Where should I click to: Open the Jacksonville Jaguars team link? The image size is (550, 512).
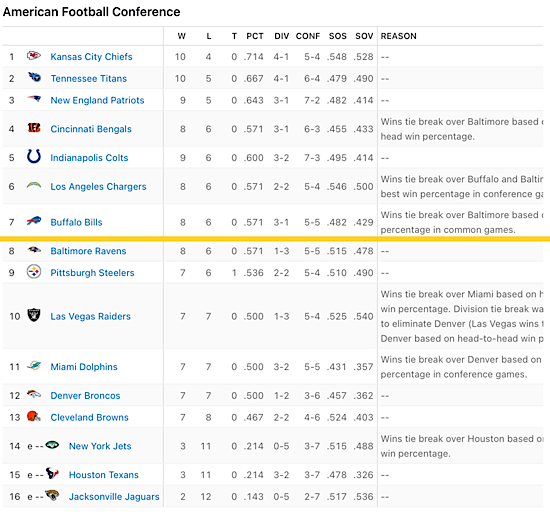coord(114,497)
